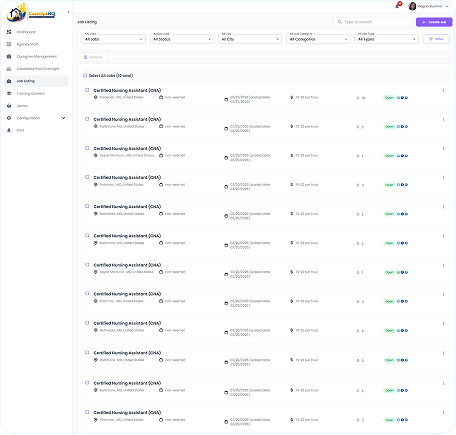456x435 pixels.
Task: Click the pay-rate dollar icon in Frederick row
Action: pyautogui.click(x=292, y=97)
